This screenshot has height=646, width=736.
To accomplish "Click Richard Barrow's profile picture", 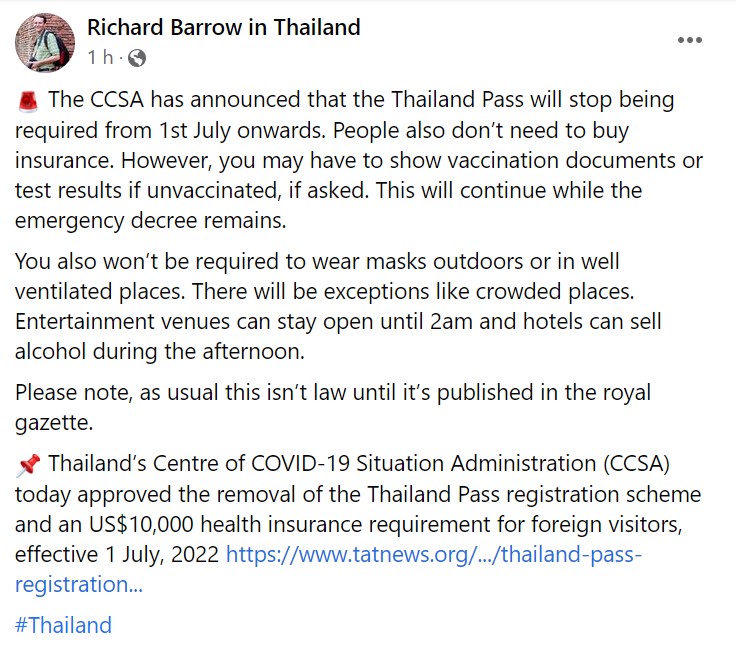I will pos(44,43).
